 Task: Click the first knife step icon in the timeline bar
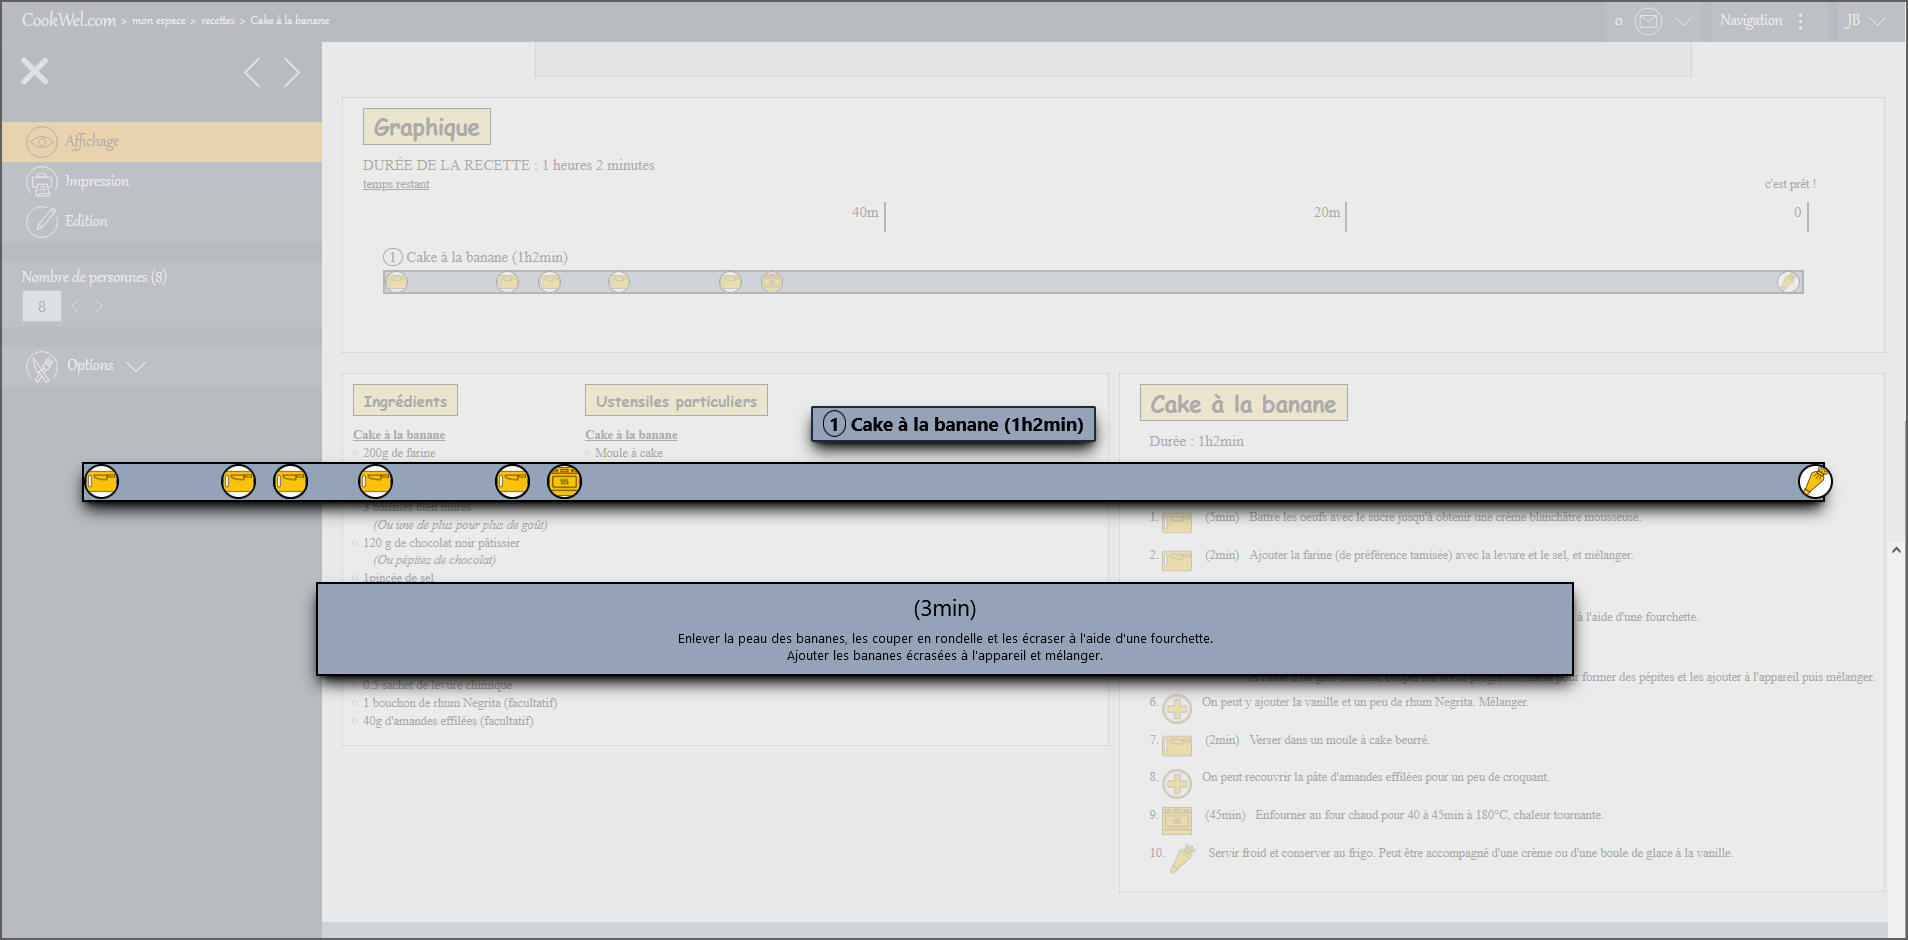coord(101,482)
